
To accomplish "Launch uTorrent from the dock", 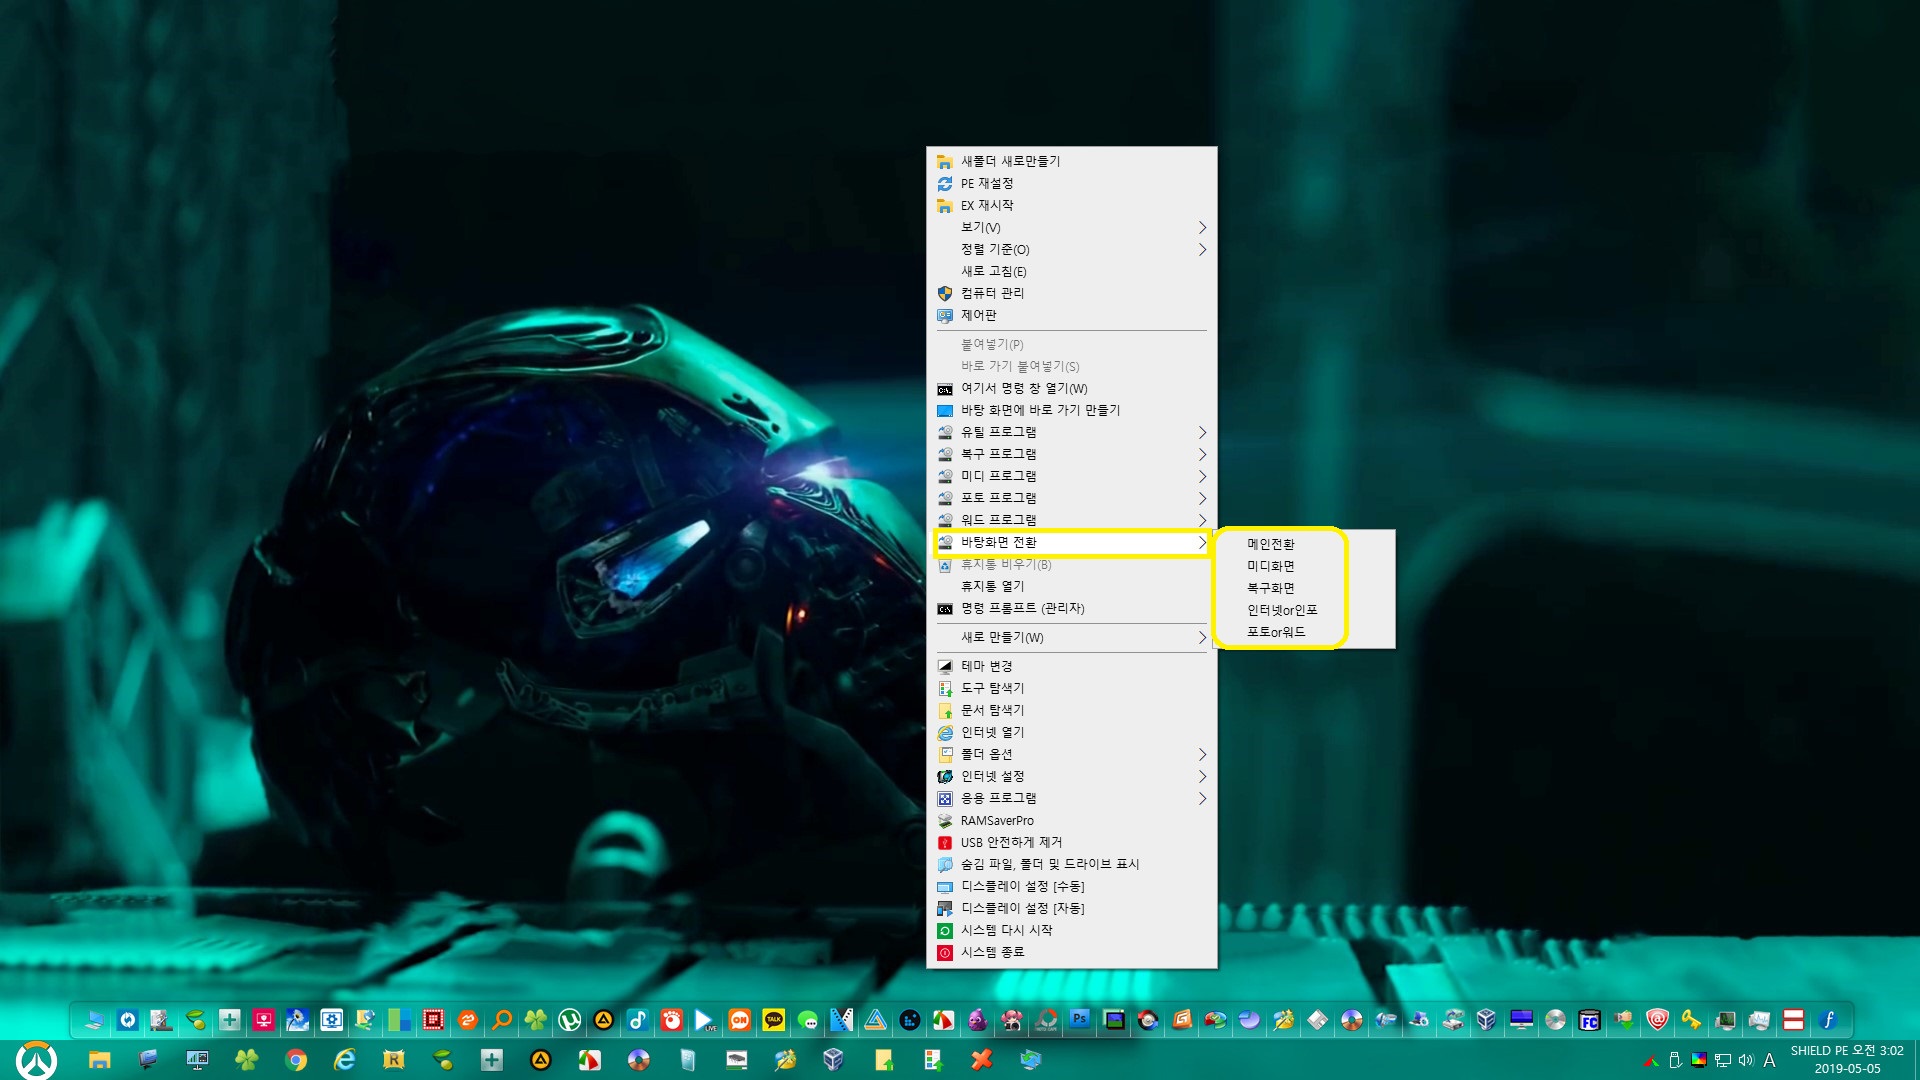I will 569,1020.
